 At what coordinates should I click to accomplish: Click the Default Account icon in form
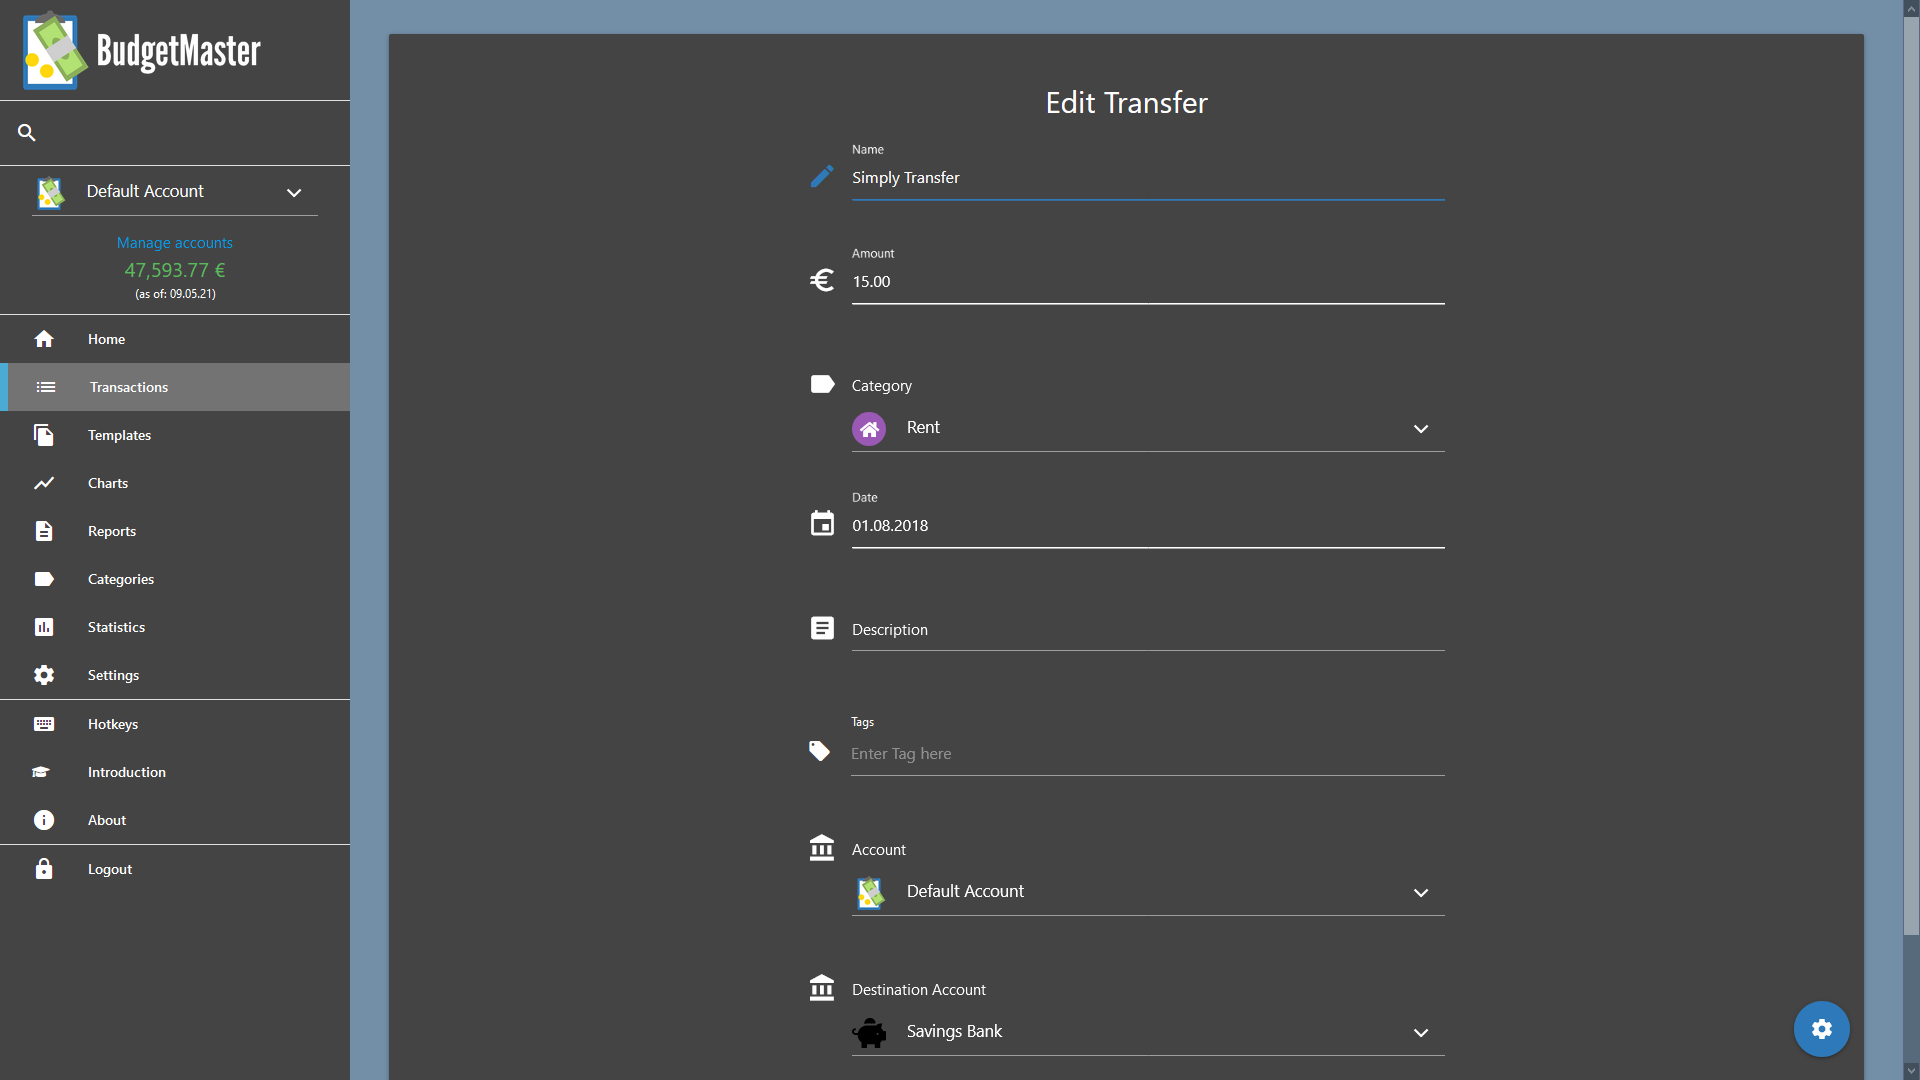point(870,893)
